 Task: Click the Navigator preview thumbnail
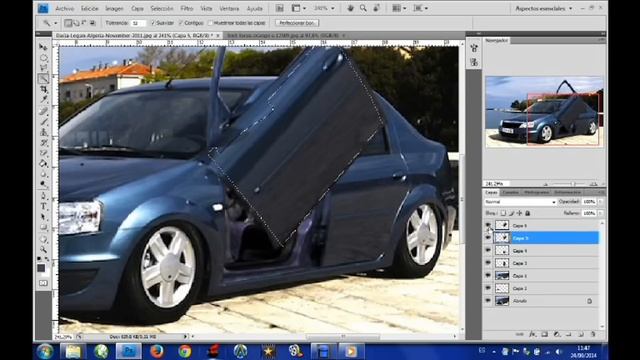(x=544, y=111)
